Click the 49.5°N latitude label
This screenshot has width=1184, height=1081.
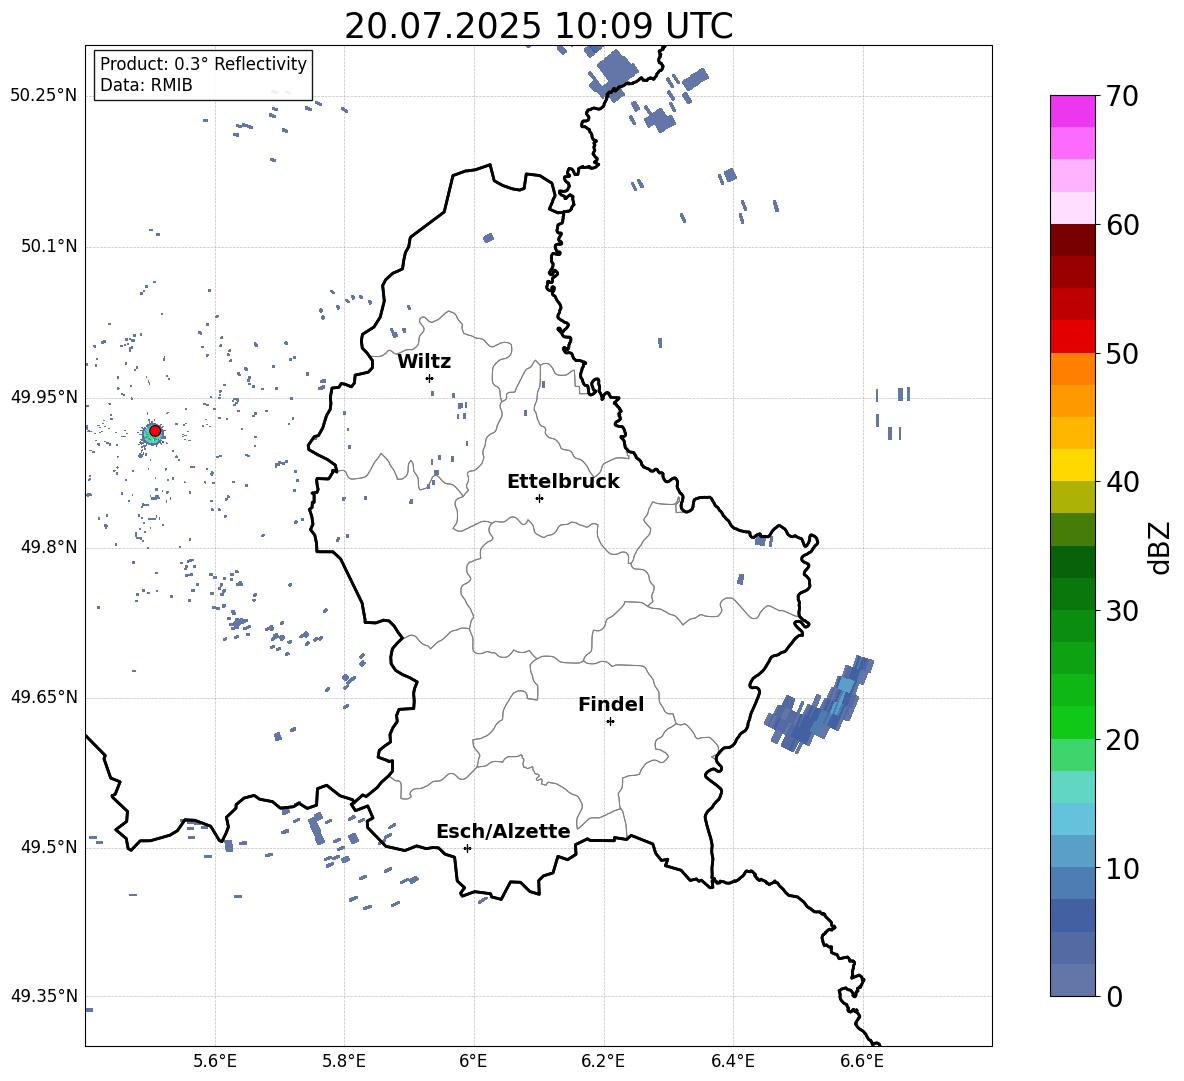coord(49,847)
